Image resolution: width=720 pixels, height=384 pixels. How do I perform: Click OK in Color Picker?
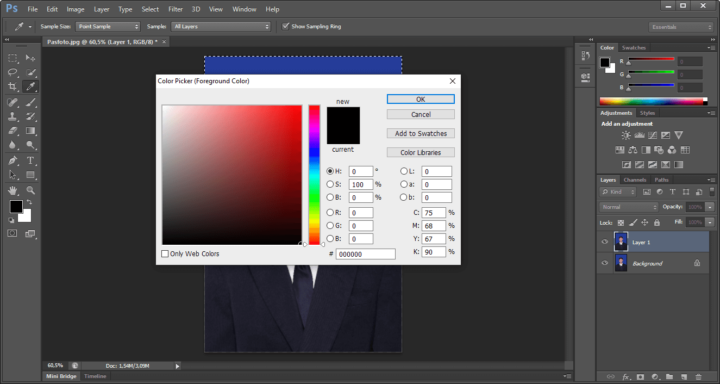pyautogui.click(x=421, y=99)
